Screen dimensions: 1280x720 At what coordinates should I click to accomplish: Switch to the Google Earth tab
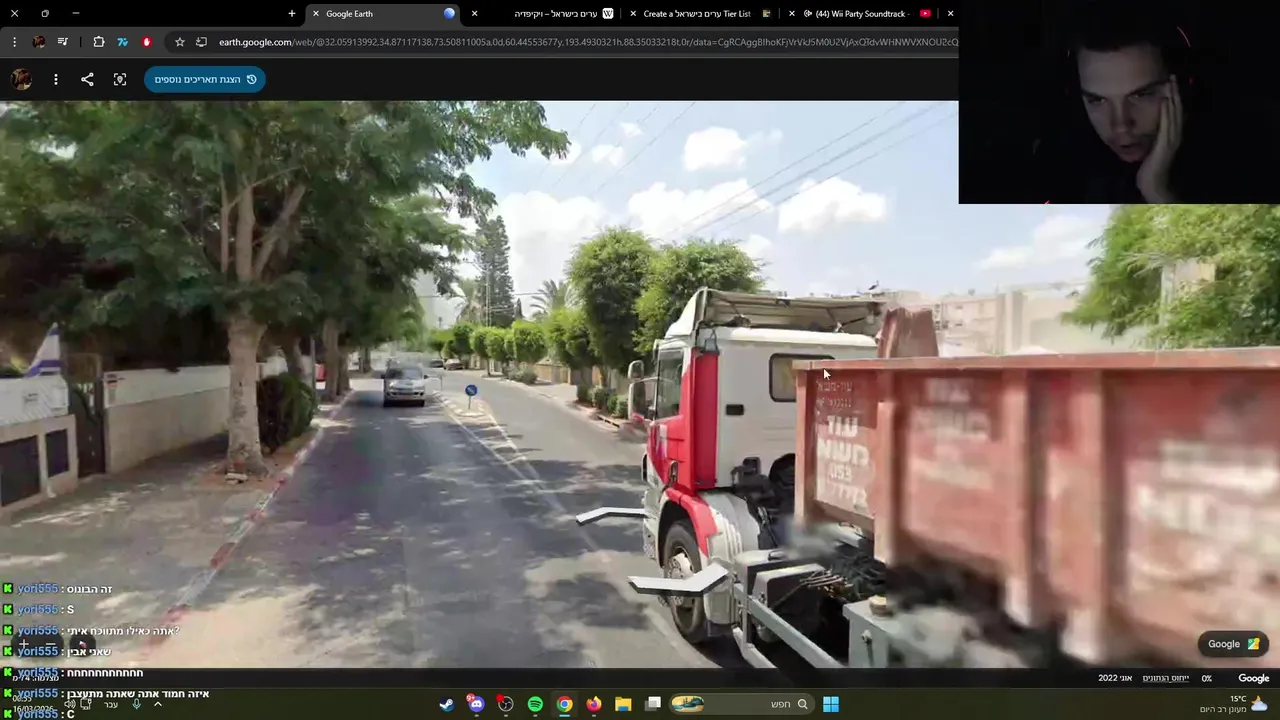(383, 13)
